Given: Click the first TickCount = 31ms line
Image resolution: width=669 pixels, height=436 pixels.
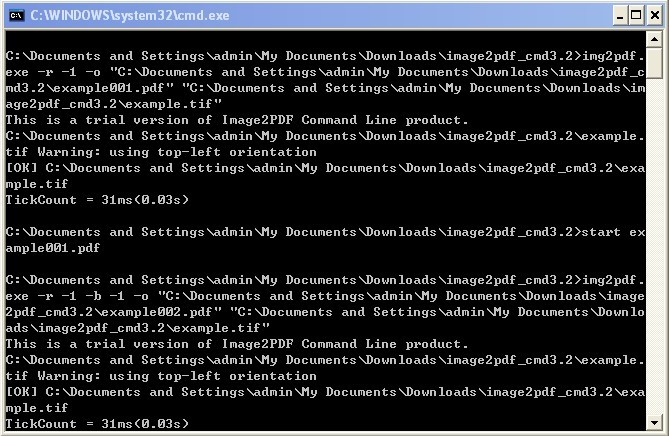Looking at the screenshot, I should point(97,200).
